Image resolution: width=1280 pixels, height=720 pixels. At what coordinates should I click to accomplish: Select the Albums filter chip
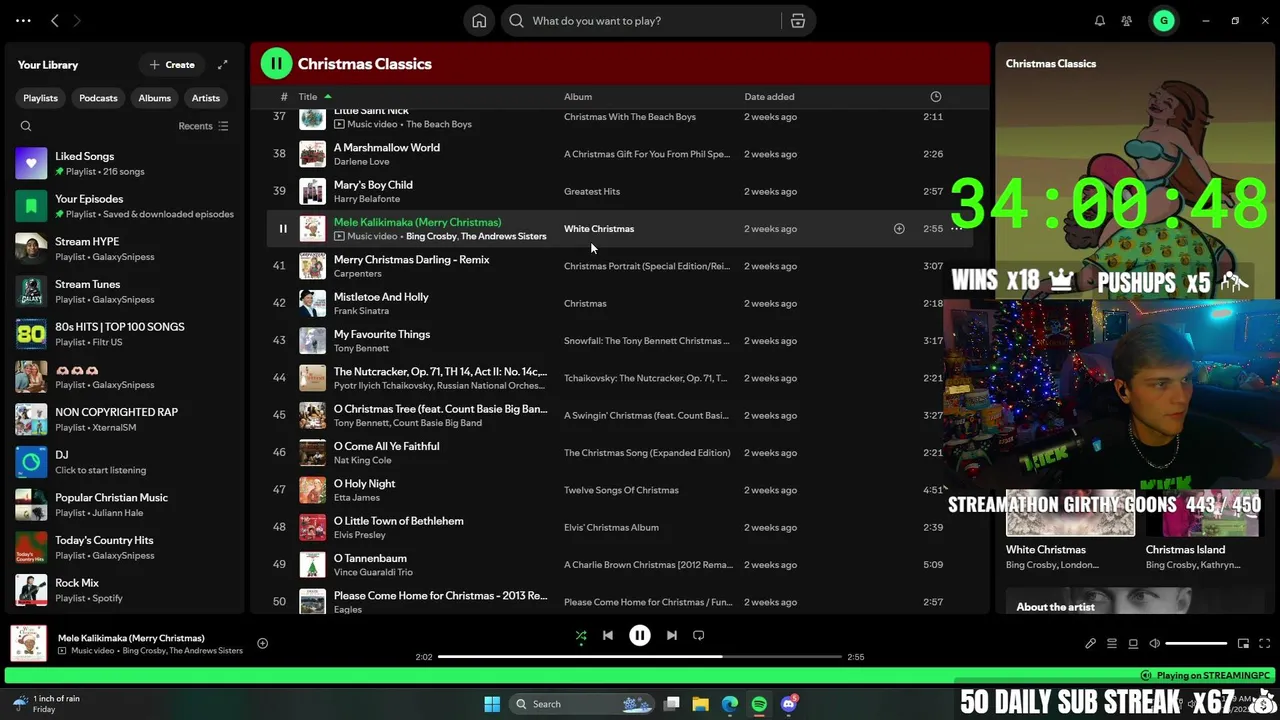point(154,98)
